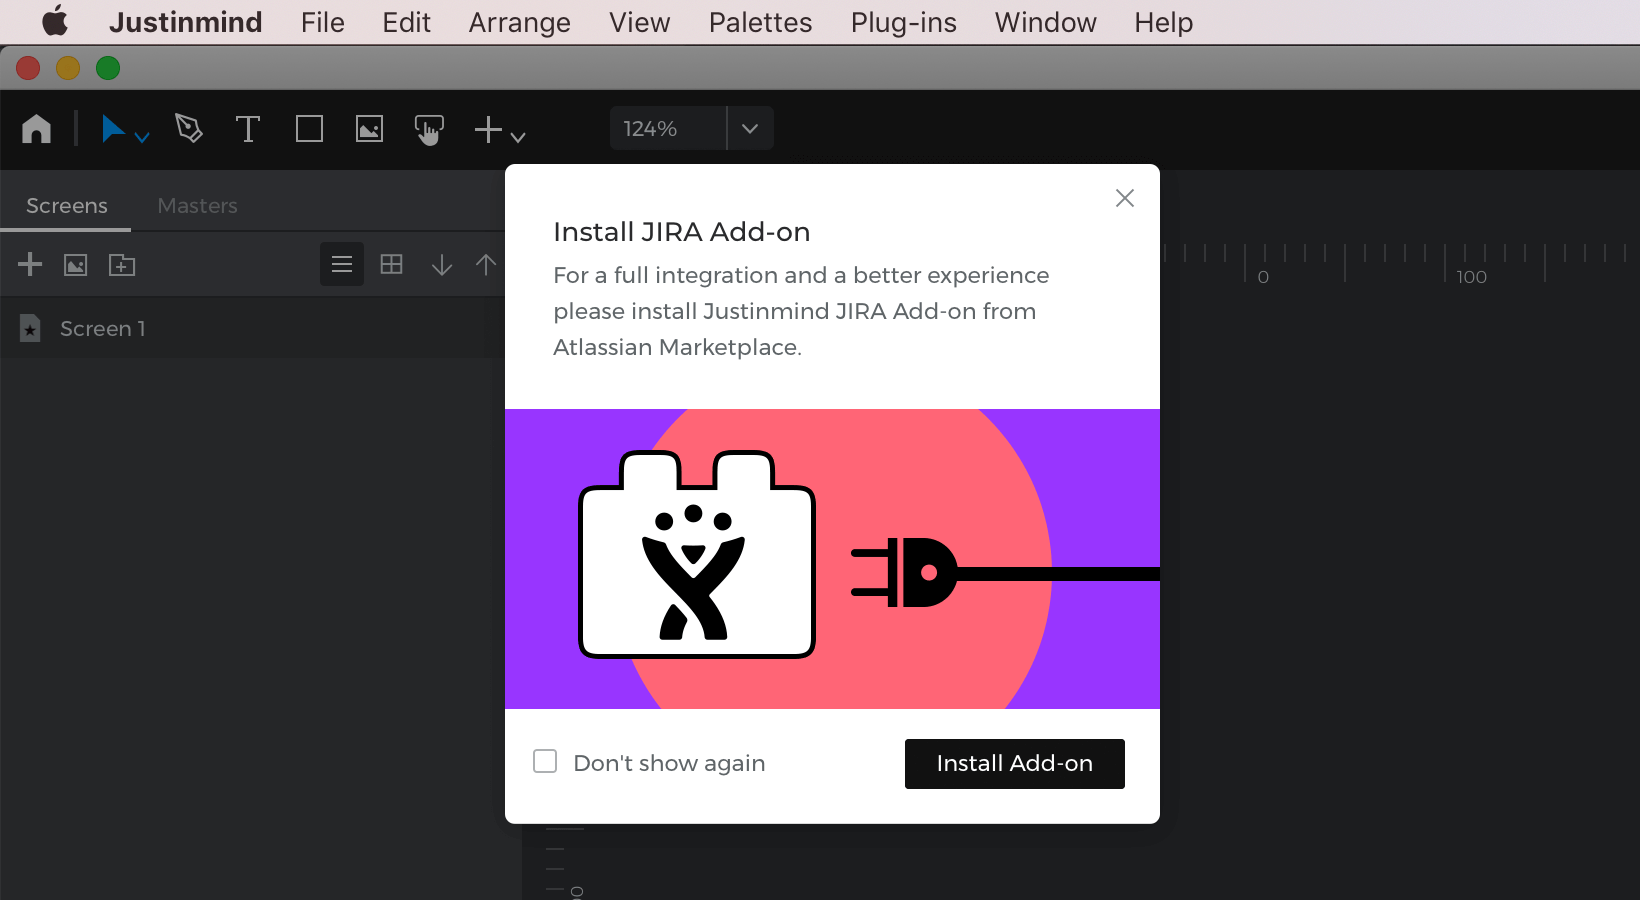Open the Apple menu
The height and width of the screenshot is (900, 1640).
[x=54, y=21]
